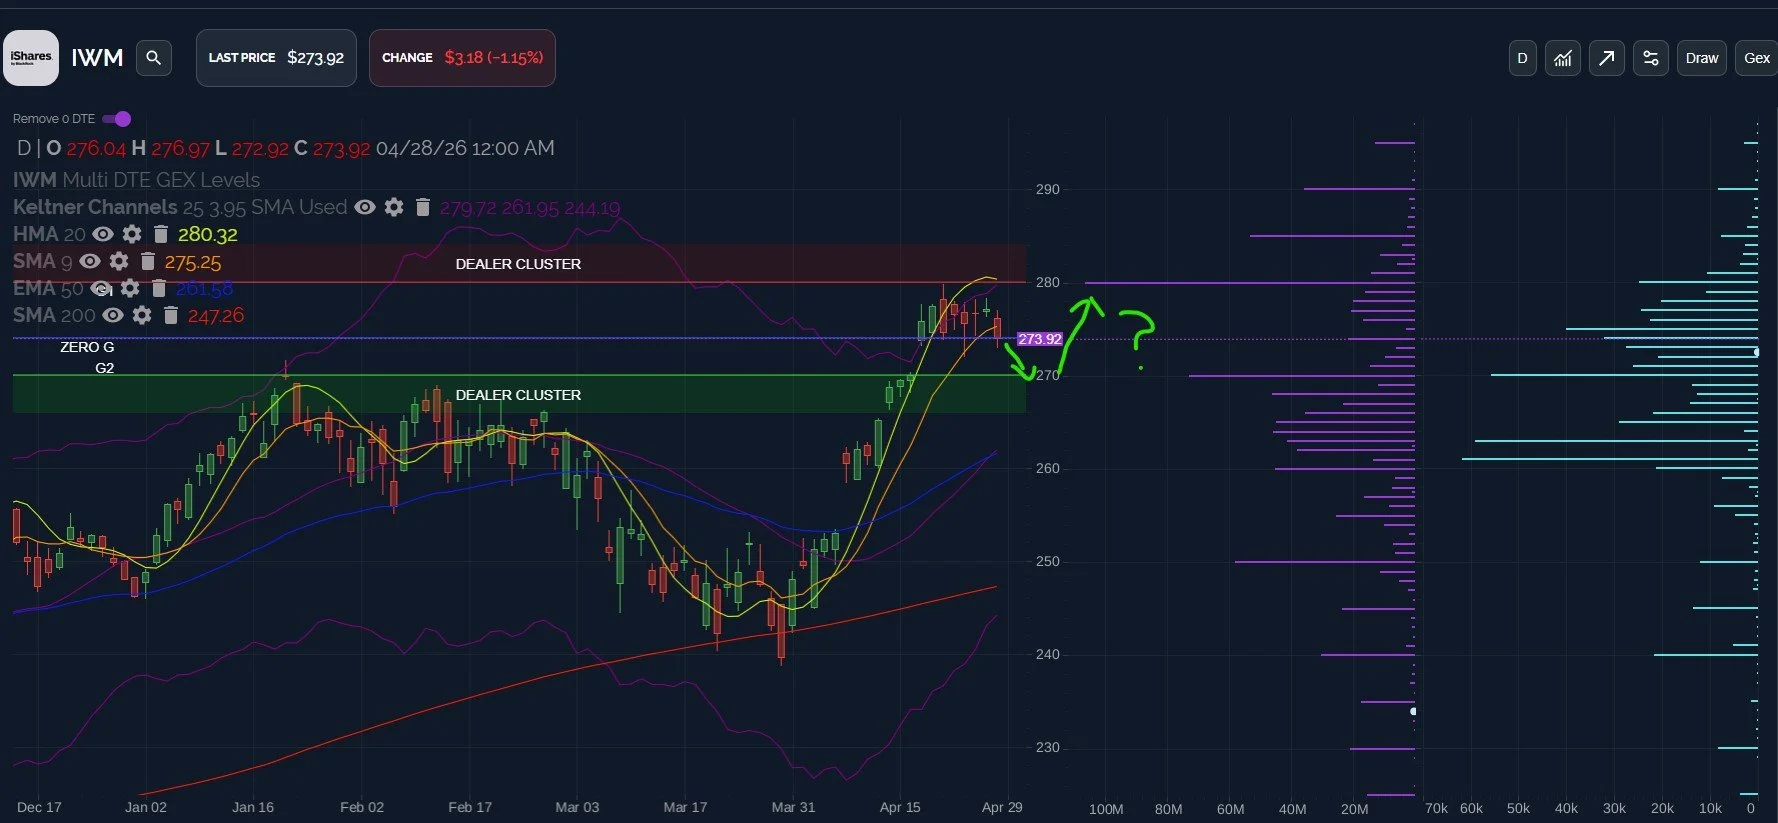This screenshot has width=1778, height=823.
Task: Open Keltner Channels settings gear
Action: [x=394, y=207]
